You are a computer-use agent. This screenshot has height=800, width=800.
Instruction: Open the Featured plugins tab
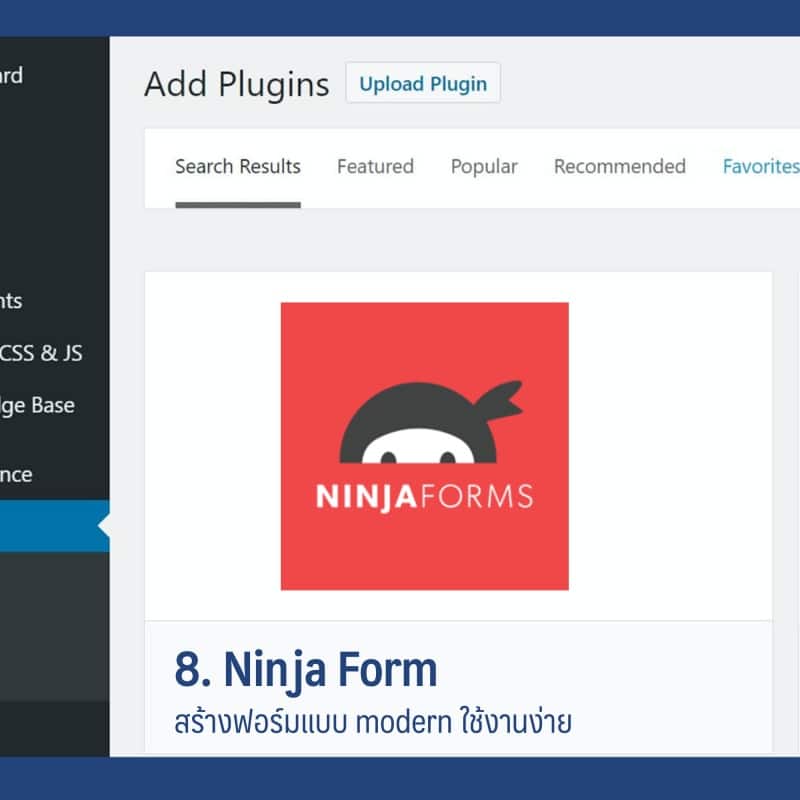coord(375,167)
